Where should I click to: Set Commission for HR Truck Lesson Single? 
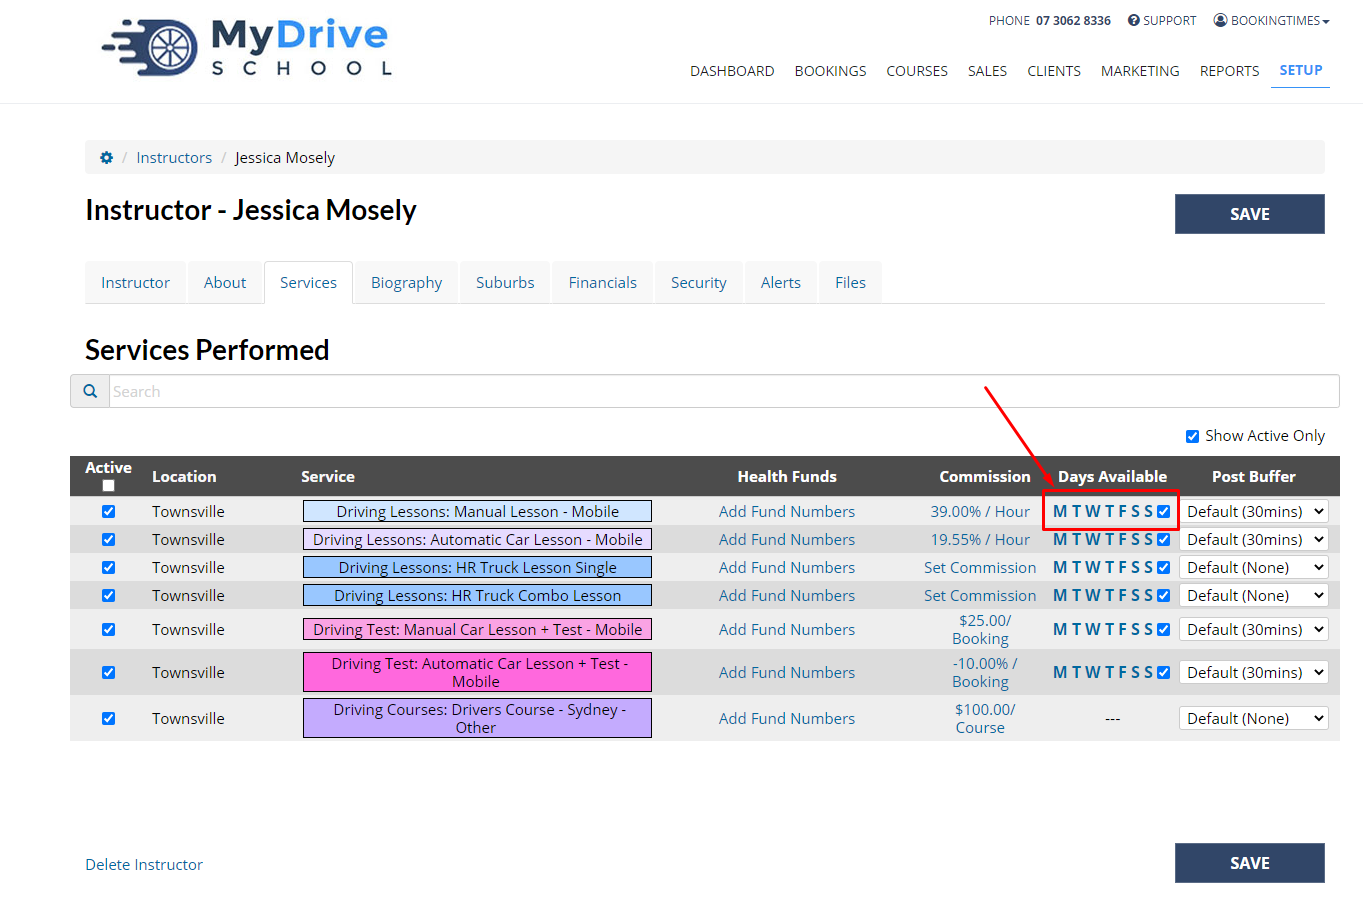pos(980,567)
